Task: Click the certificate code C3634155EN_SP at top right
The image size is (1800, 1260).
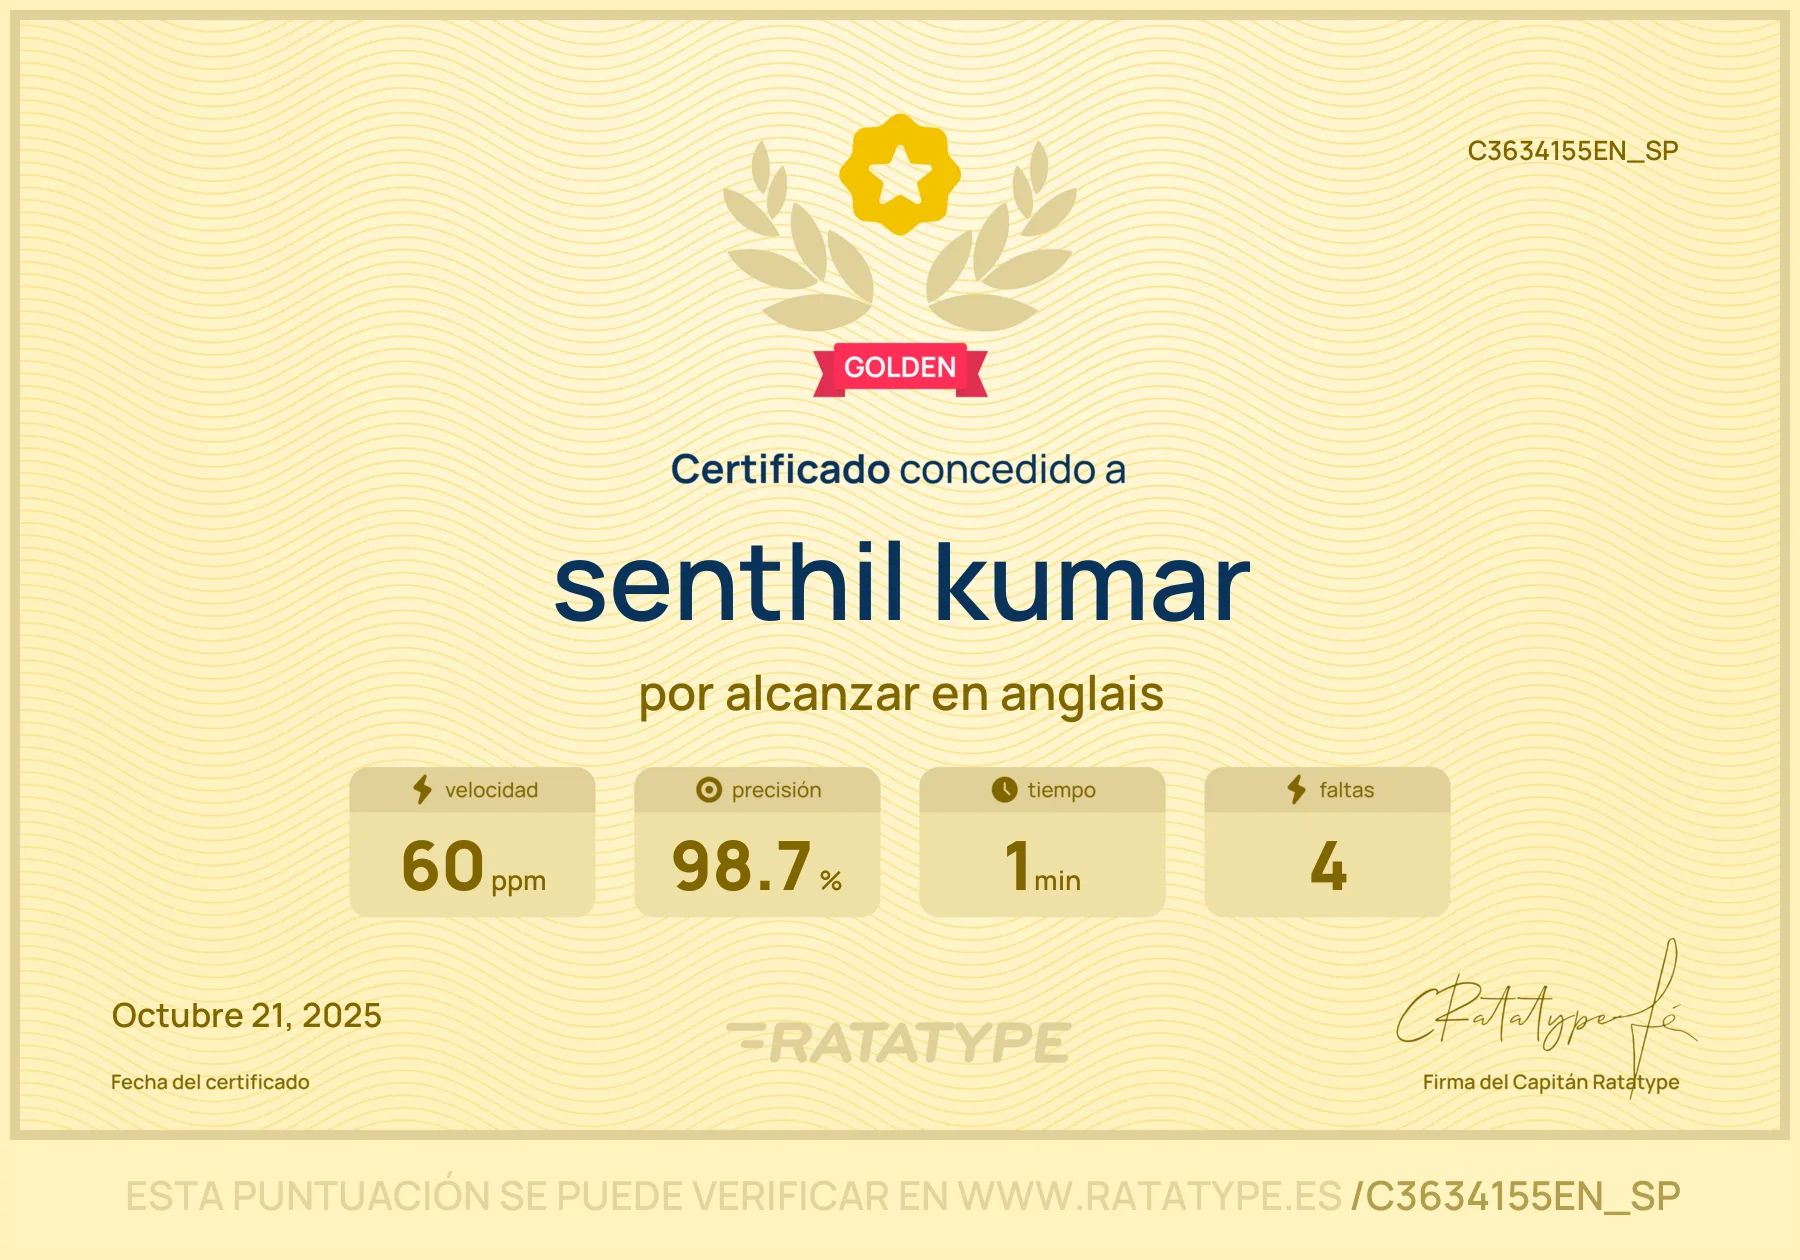Action: 1573,151
